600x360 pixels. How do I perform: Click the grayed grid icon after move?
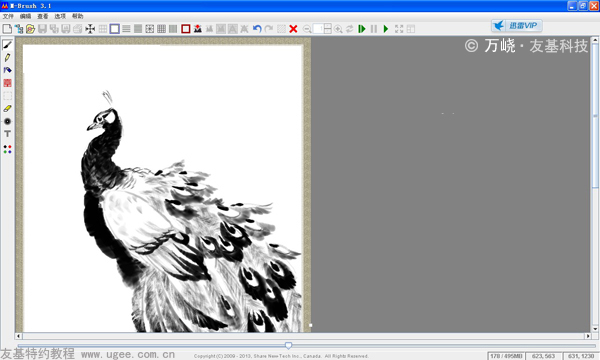(103, 29)
